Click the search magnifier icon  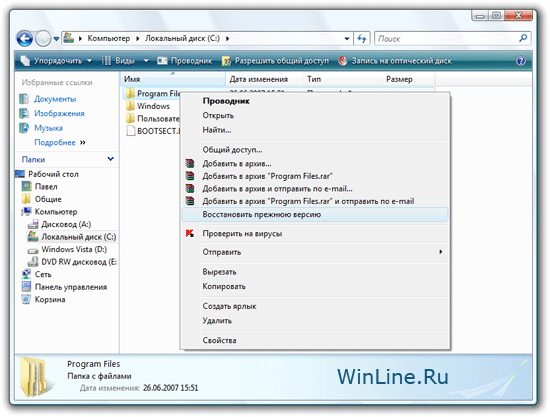(x=523, y=38)
